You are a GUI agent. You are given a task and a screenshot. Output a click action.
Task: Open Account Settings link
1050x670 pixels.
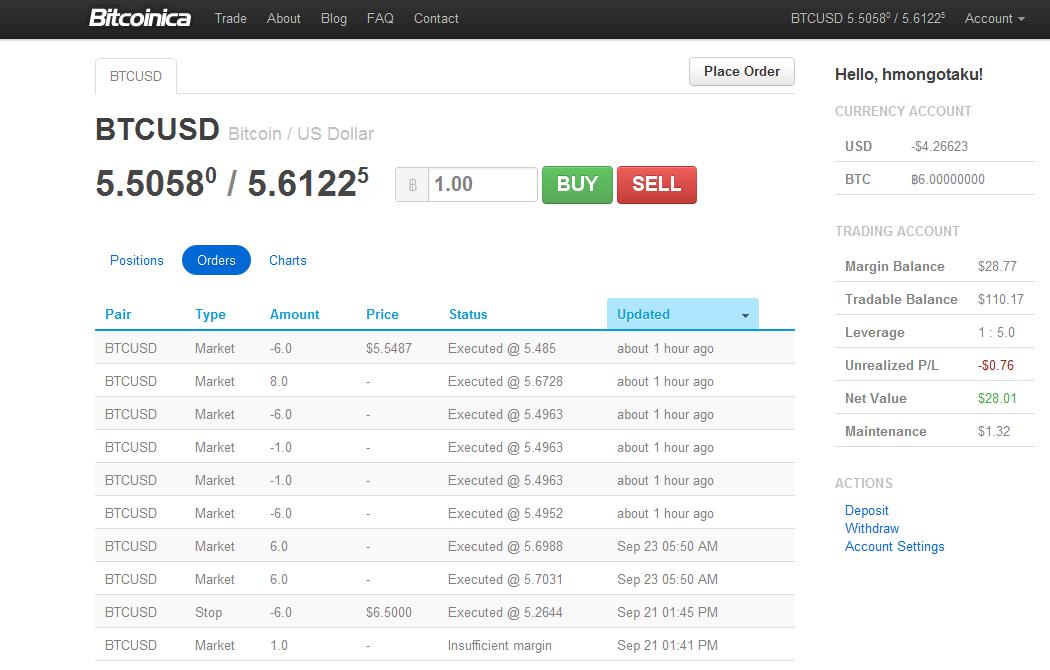pyautogui.click(x=895, y=547)
